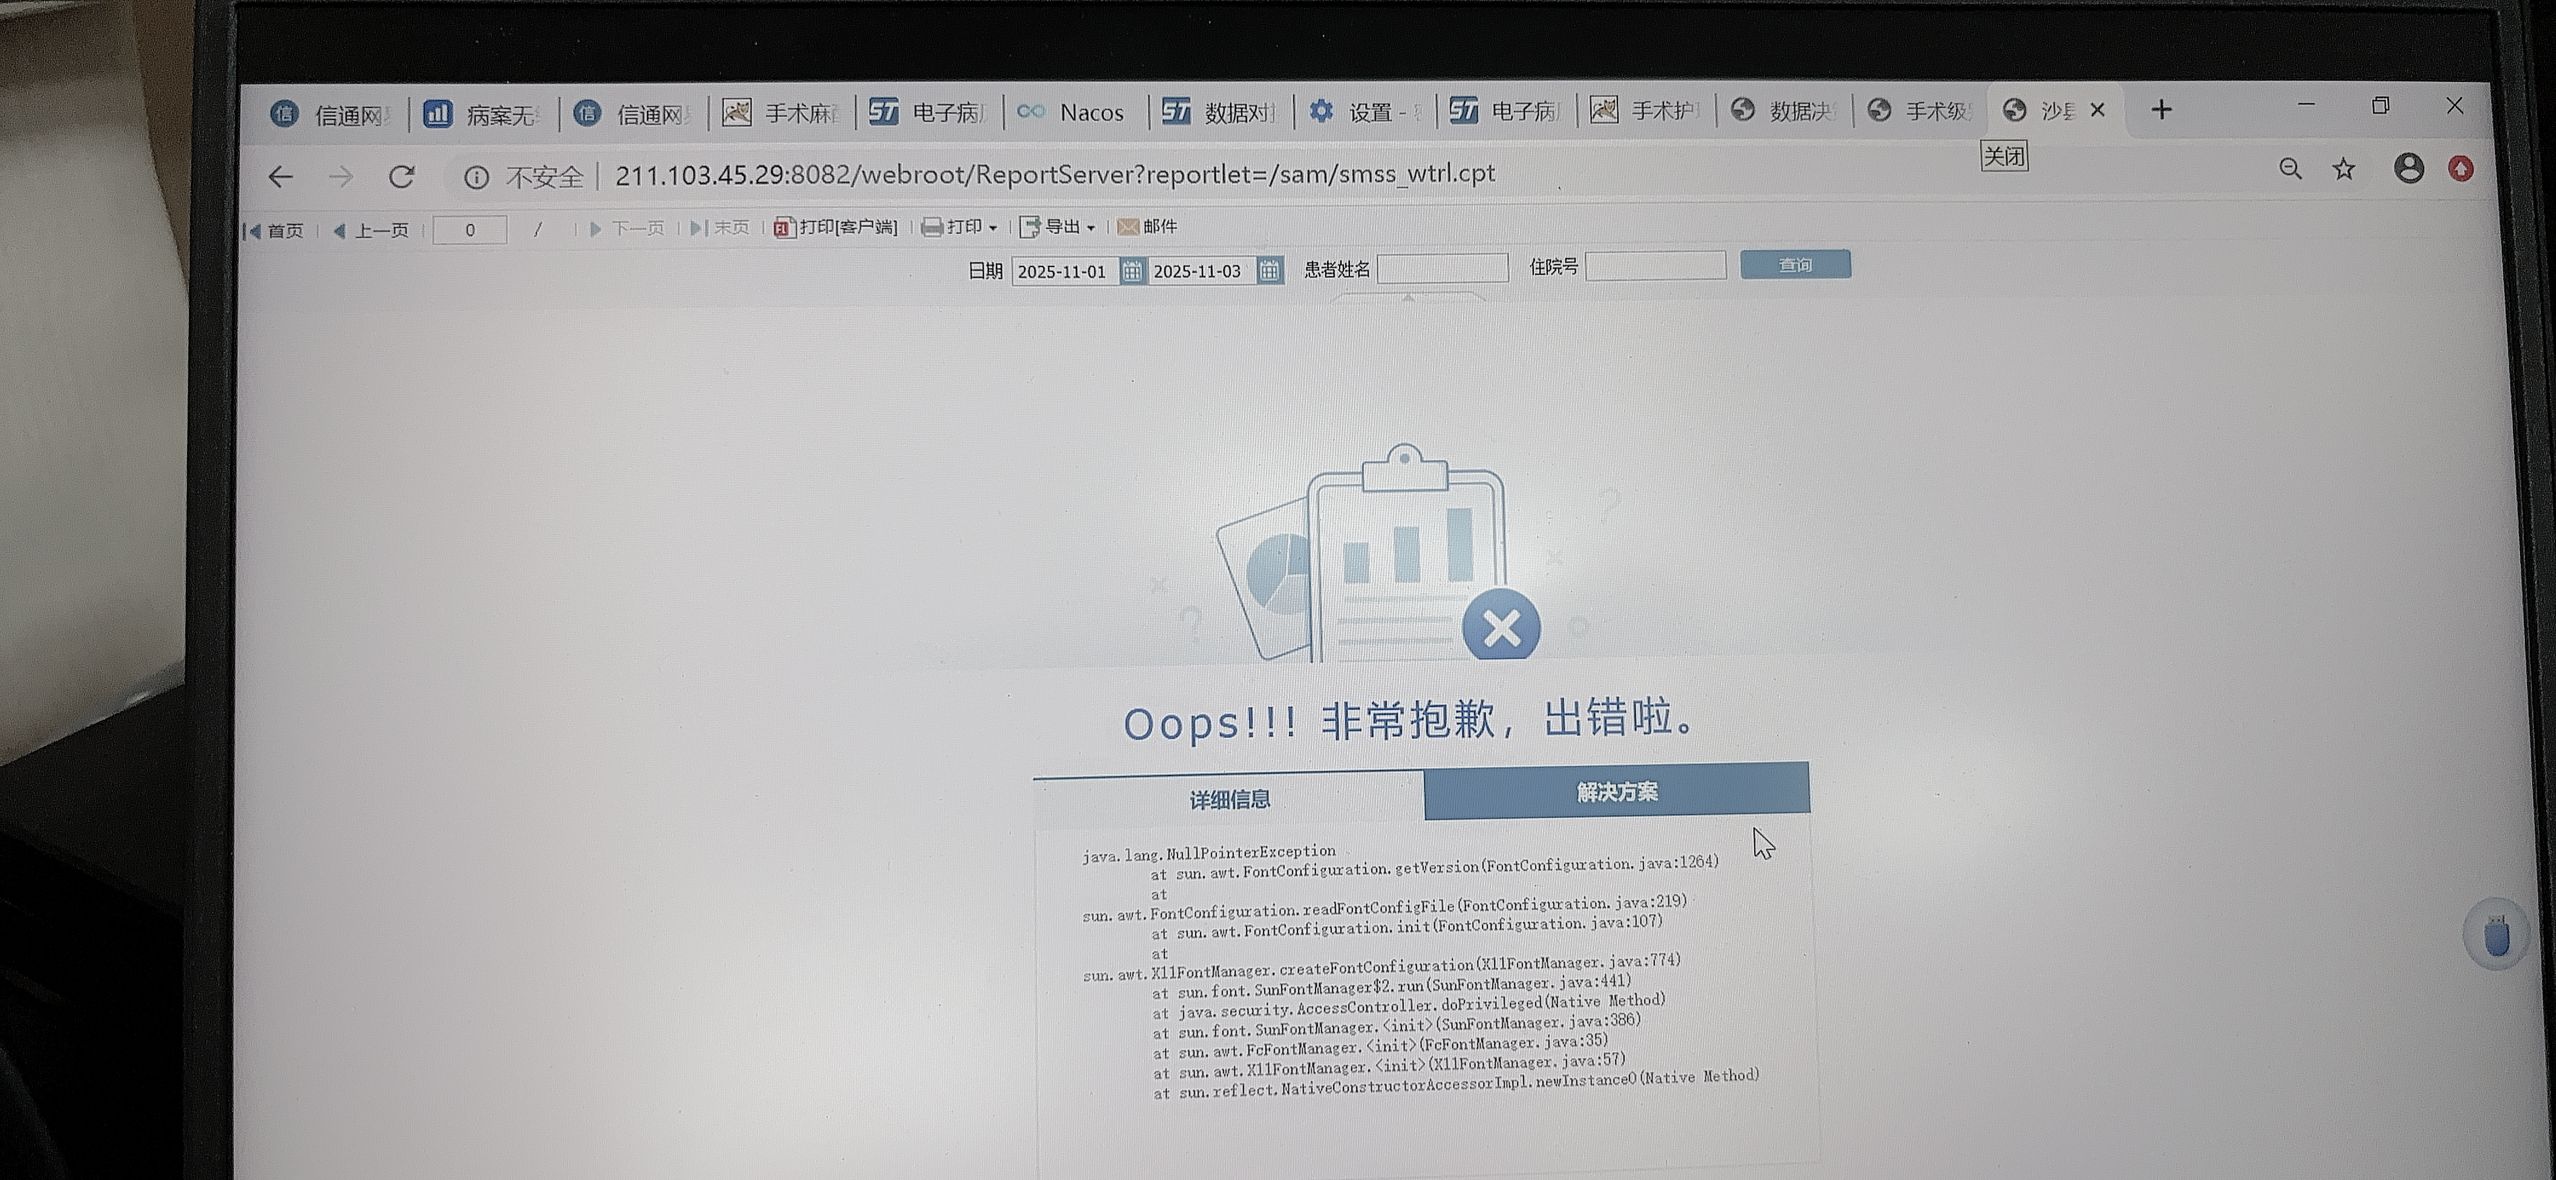Go to 上一页 previous page
Screen dimensions: 2556x1180
point(371,231)
